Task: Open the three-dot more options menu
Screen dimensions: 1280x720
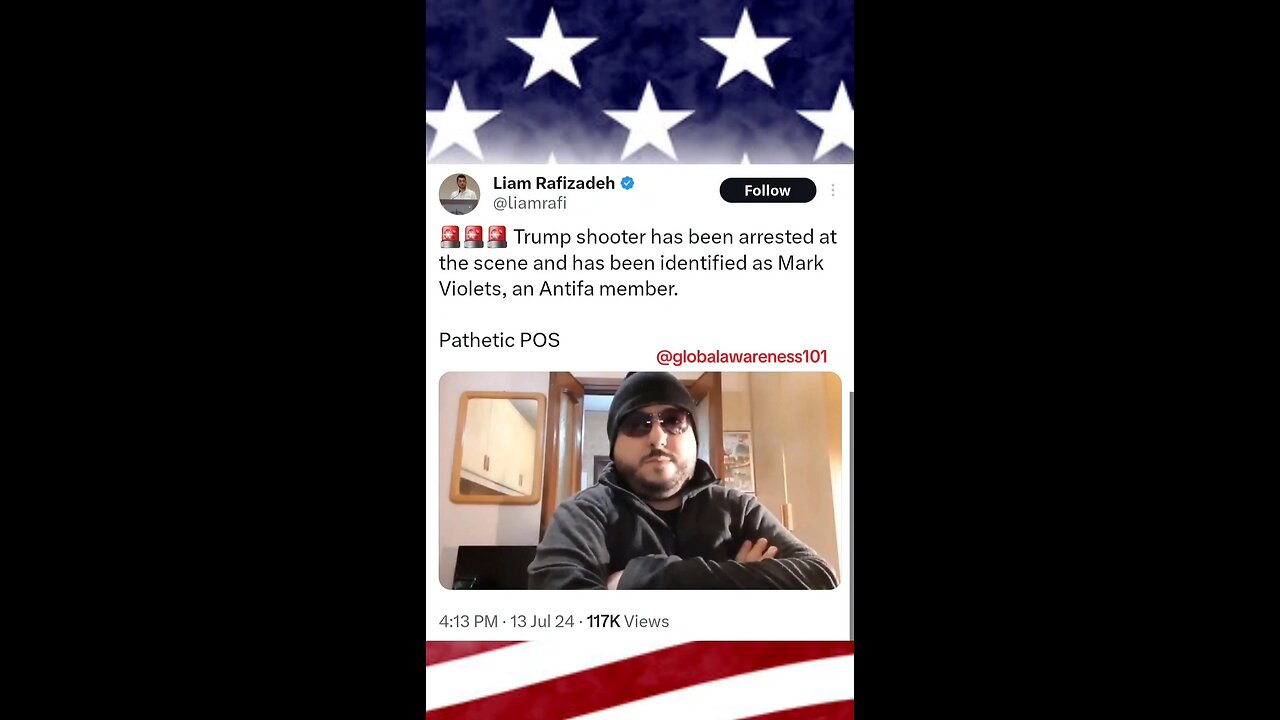Action: tap(832, 190)
